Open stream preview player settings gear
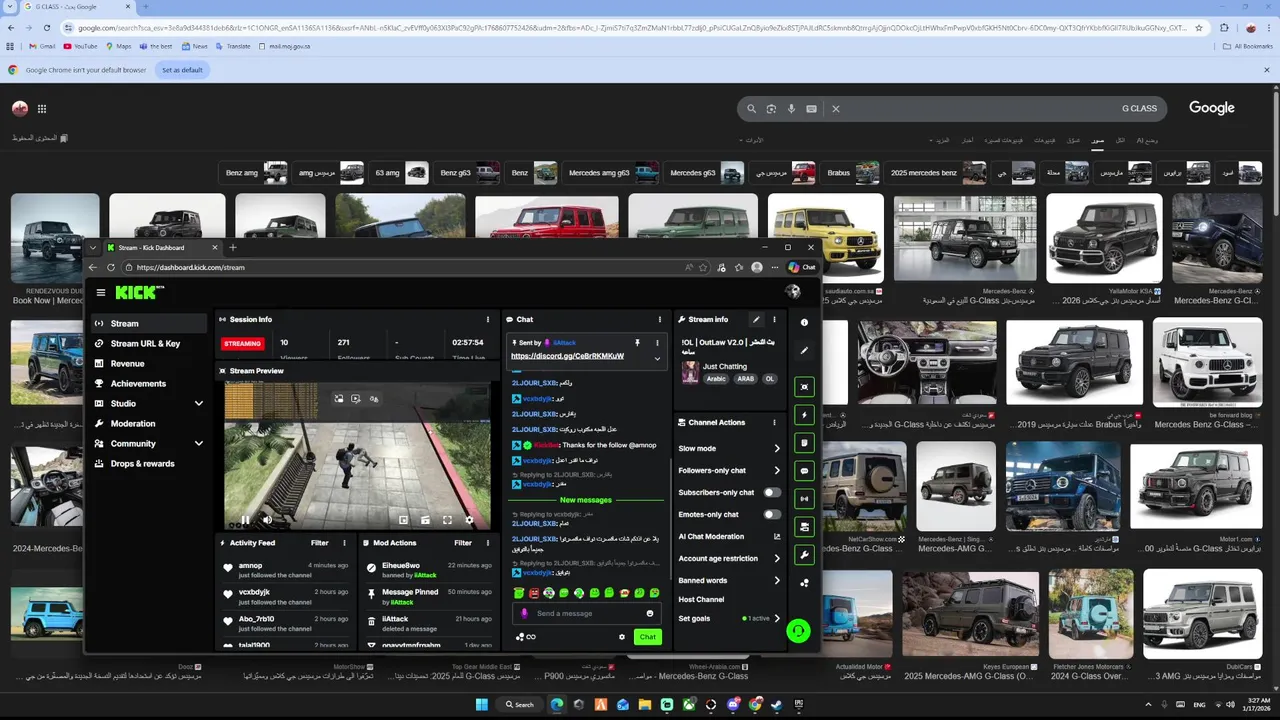The image size is (1280, 720). pos(469,520)
